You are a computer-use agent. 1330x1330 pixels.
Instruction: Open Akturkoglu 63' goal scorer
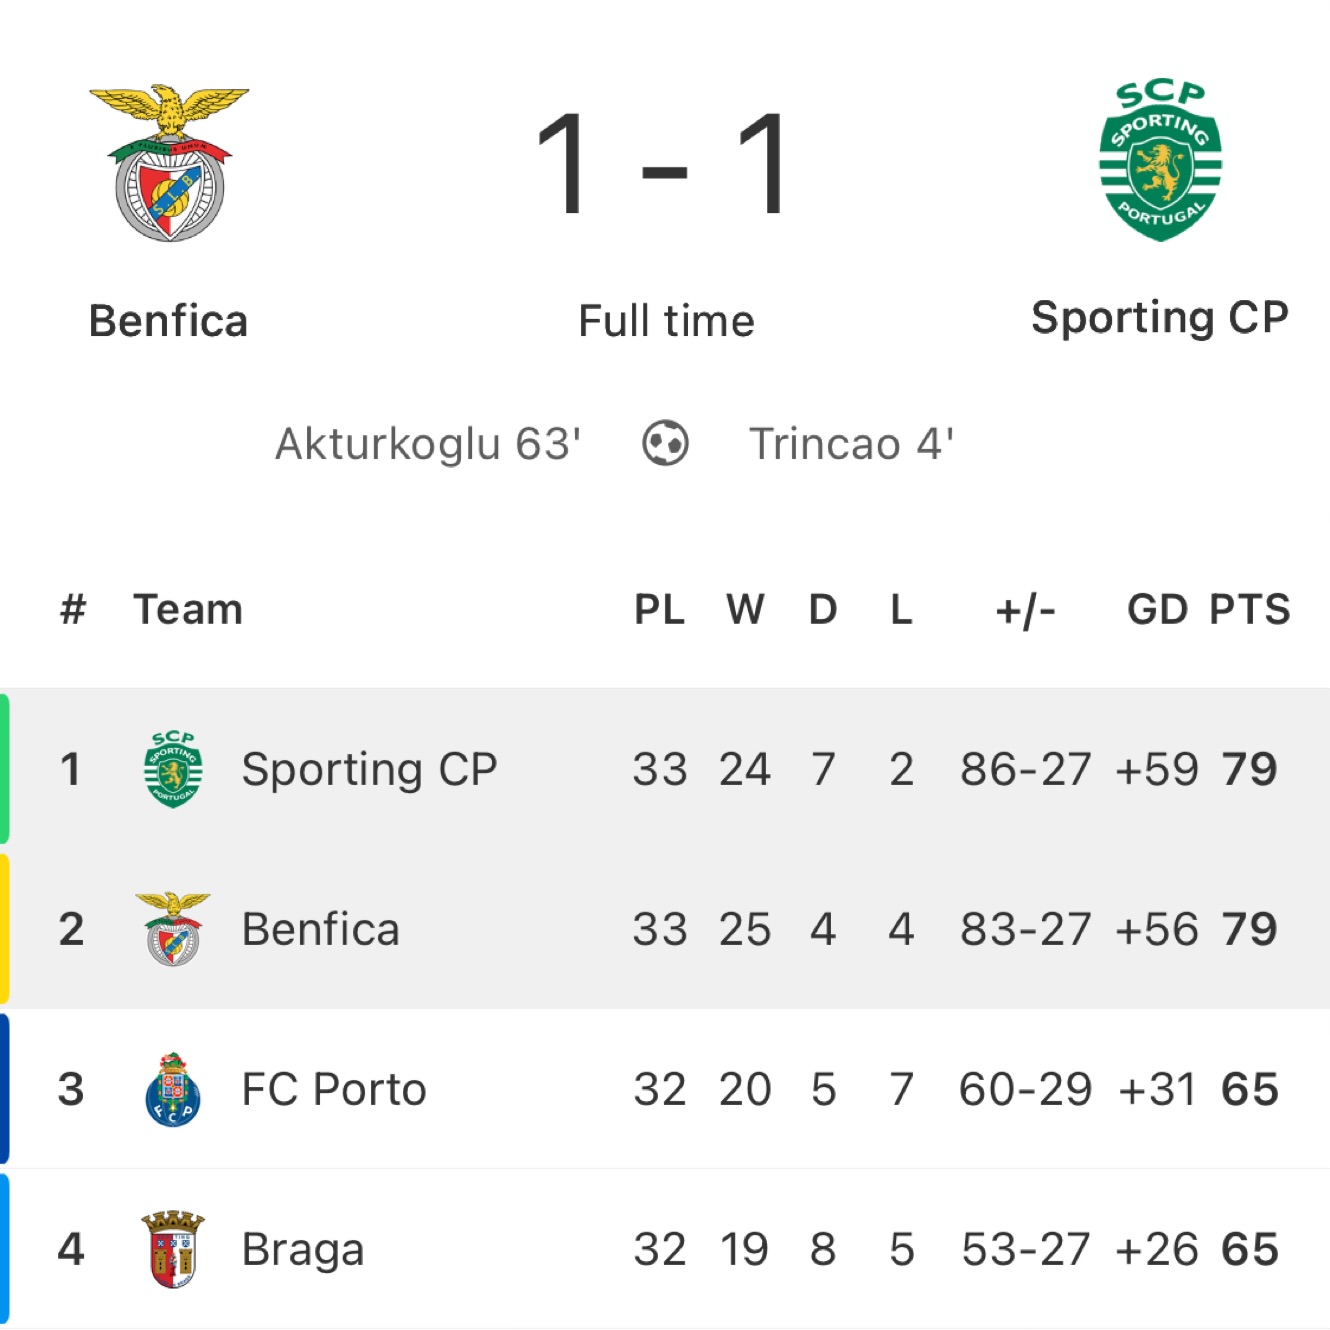(428, 444)
